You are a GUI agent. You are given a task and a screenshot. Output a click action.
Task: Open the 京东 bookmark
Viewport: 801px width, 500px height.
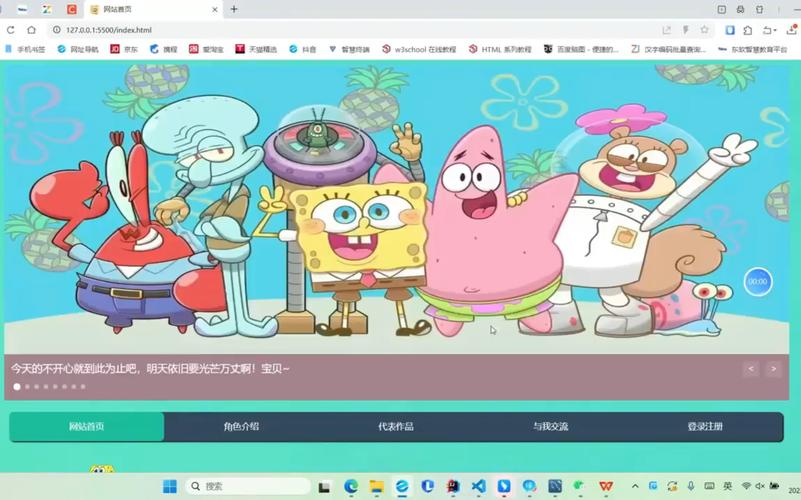[x=124, y=49]
